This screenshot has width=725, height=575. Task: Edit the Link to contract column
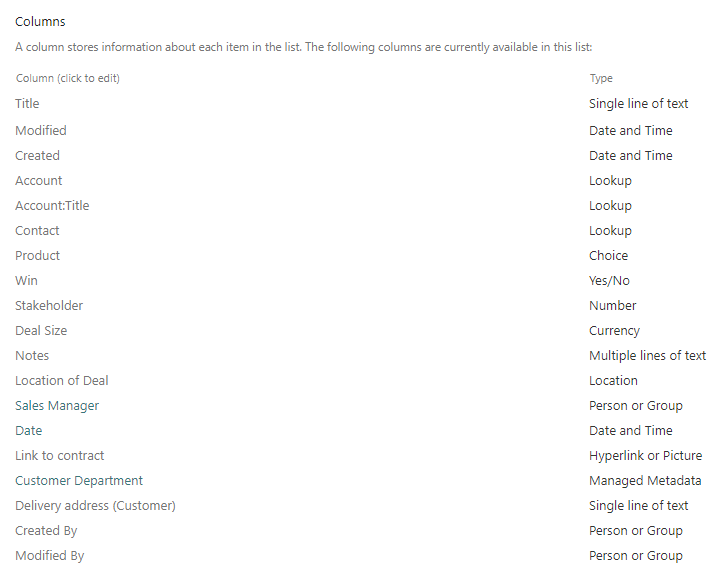(59, 456)
